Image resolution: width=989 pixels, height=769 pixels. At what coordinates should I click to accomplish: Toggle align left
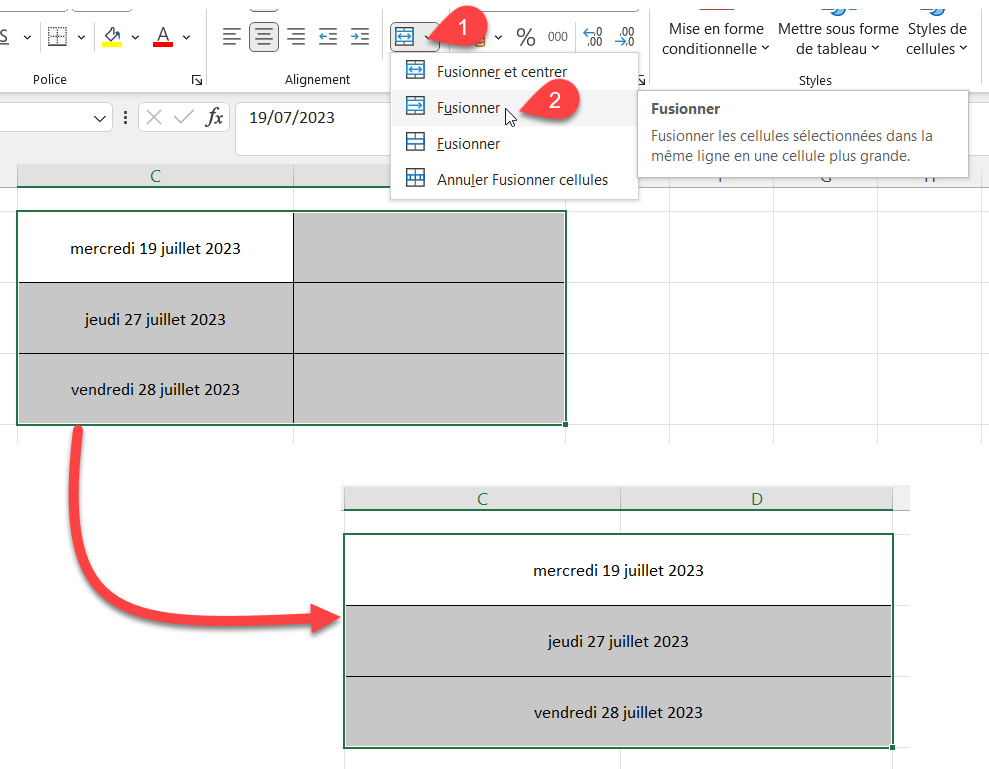click(232, 37)
